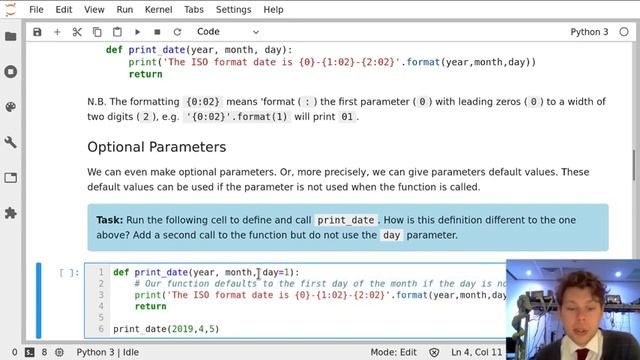The image size is (640, 360).
Task: Open the command palette sidebar icon
Action: (x=11, y=107)
